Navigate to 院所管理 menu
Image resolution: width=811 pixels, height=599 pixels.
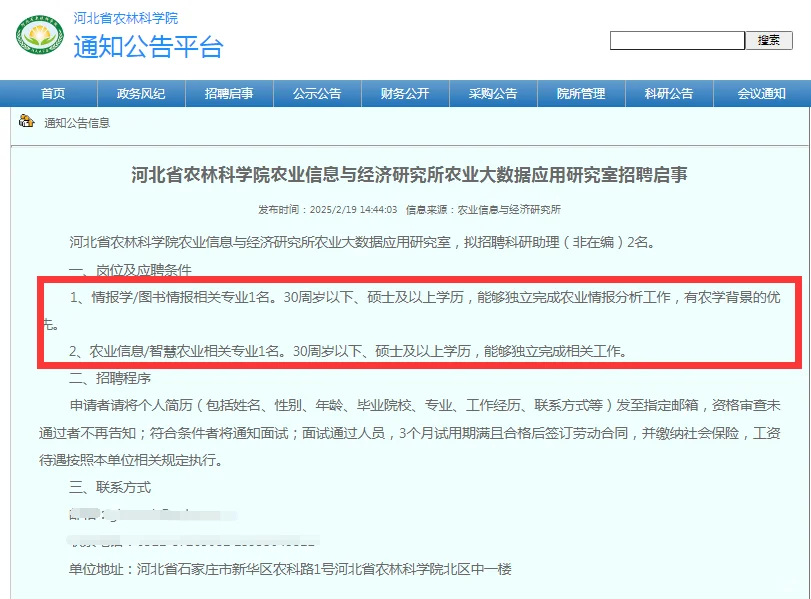tap(581, 94)
